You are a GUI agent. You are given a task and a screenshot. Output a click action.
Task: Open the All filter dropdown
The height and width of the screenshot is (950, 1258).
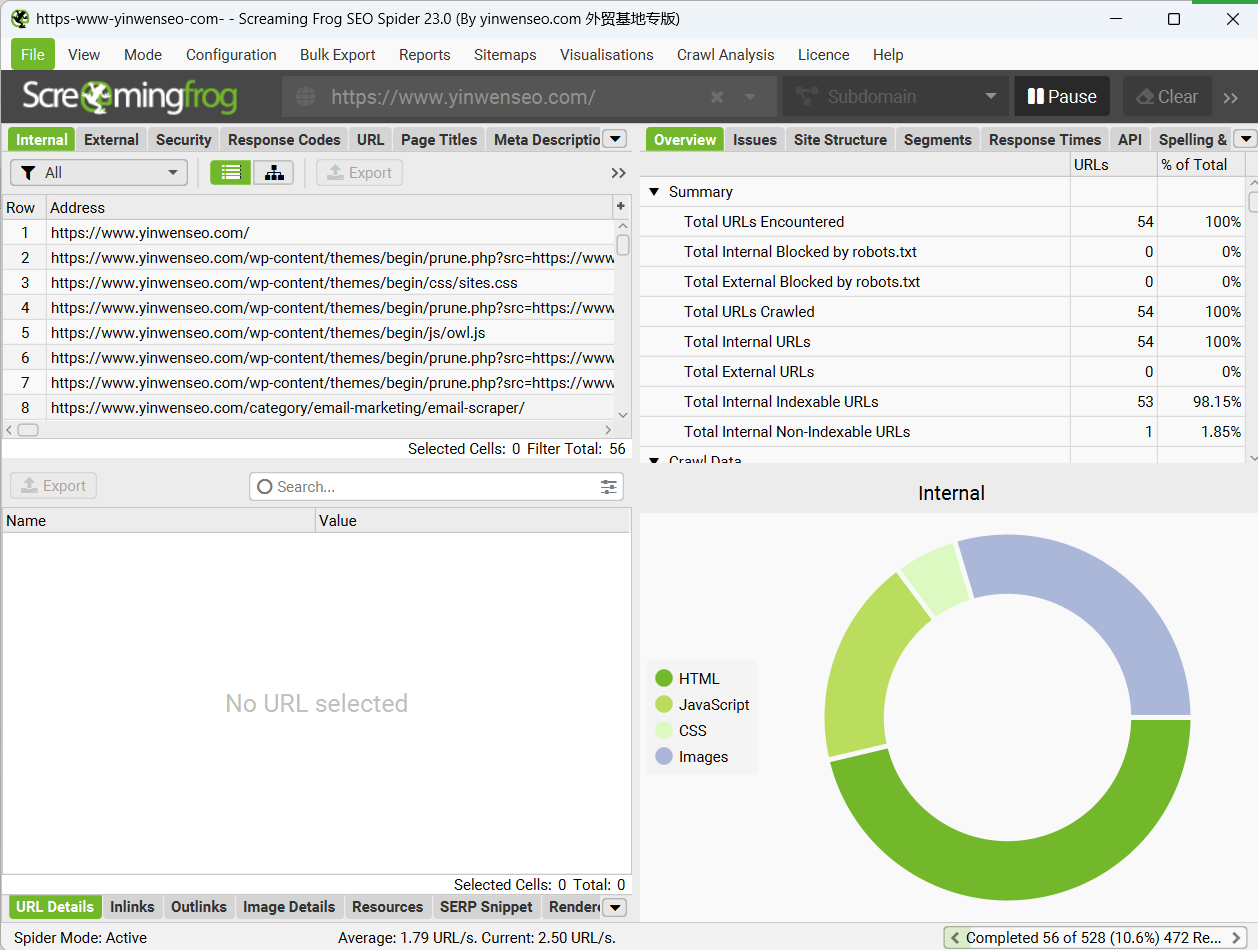tap(99, 173)
